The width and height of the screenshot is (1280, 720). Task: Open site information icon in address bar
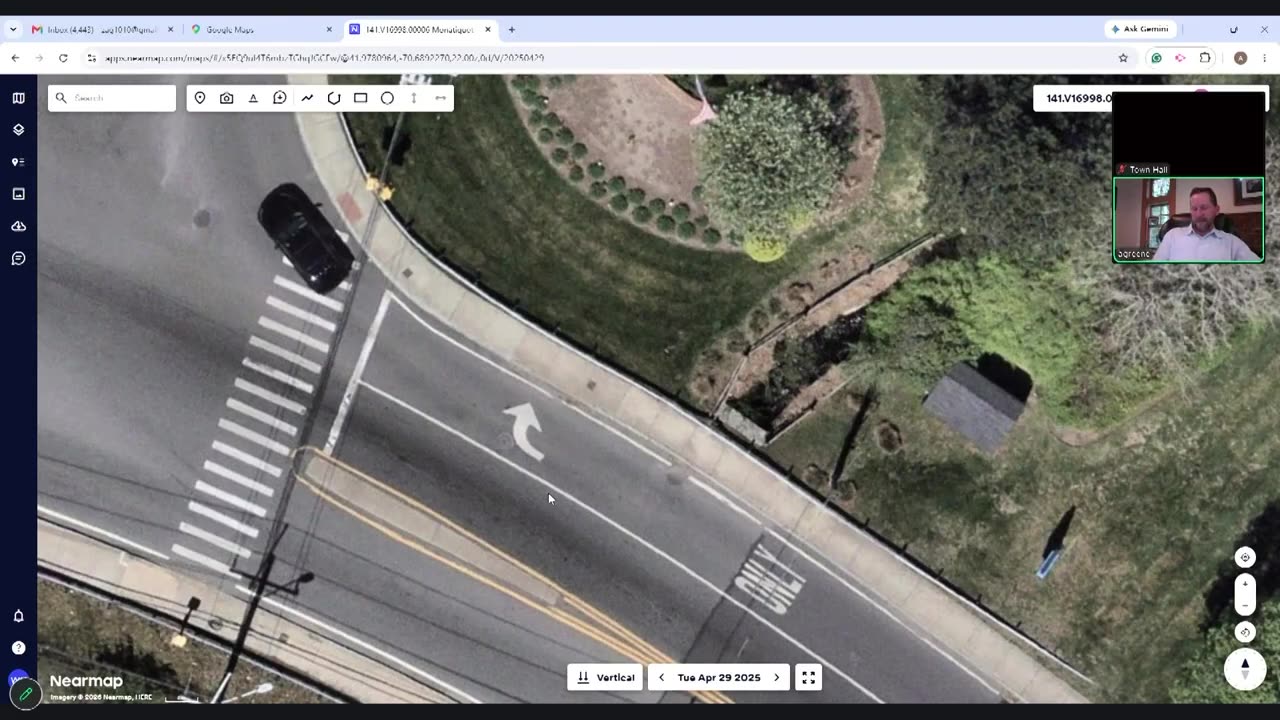[x=92, y=58]
